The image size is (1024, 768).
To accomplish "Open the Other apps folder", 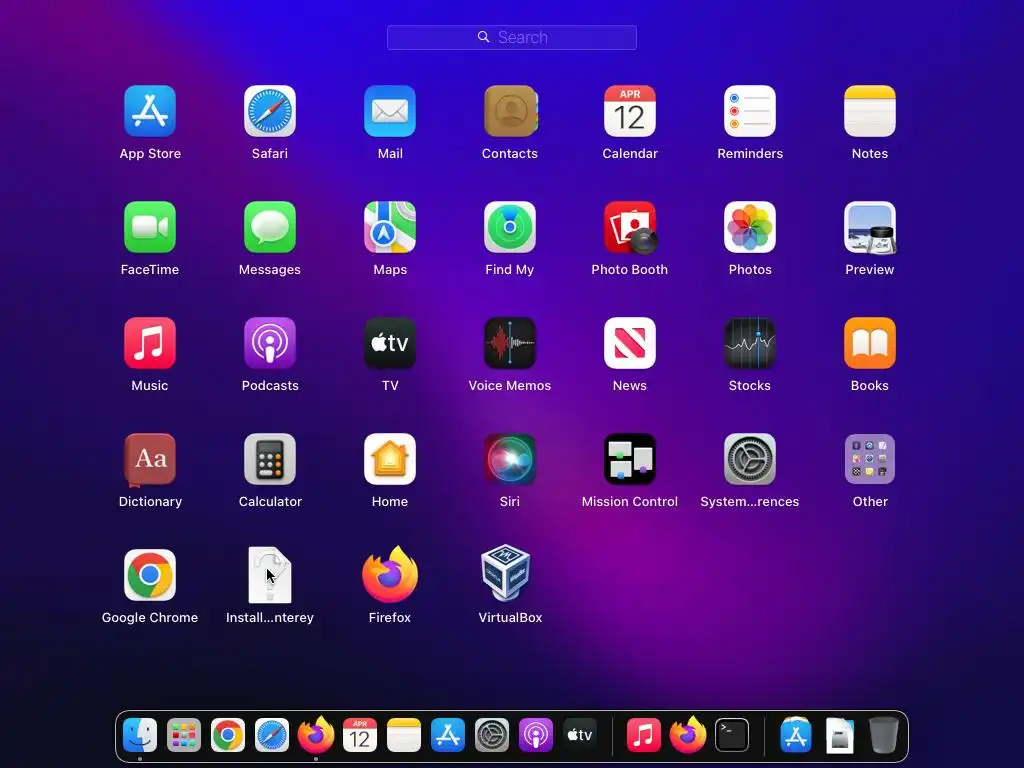I will [870, 459].
